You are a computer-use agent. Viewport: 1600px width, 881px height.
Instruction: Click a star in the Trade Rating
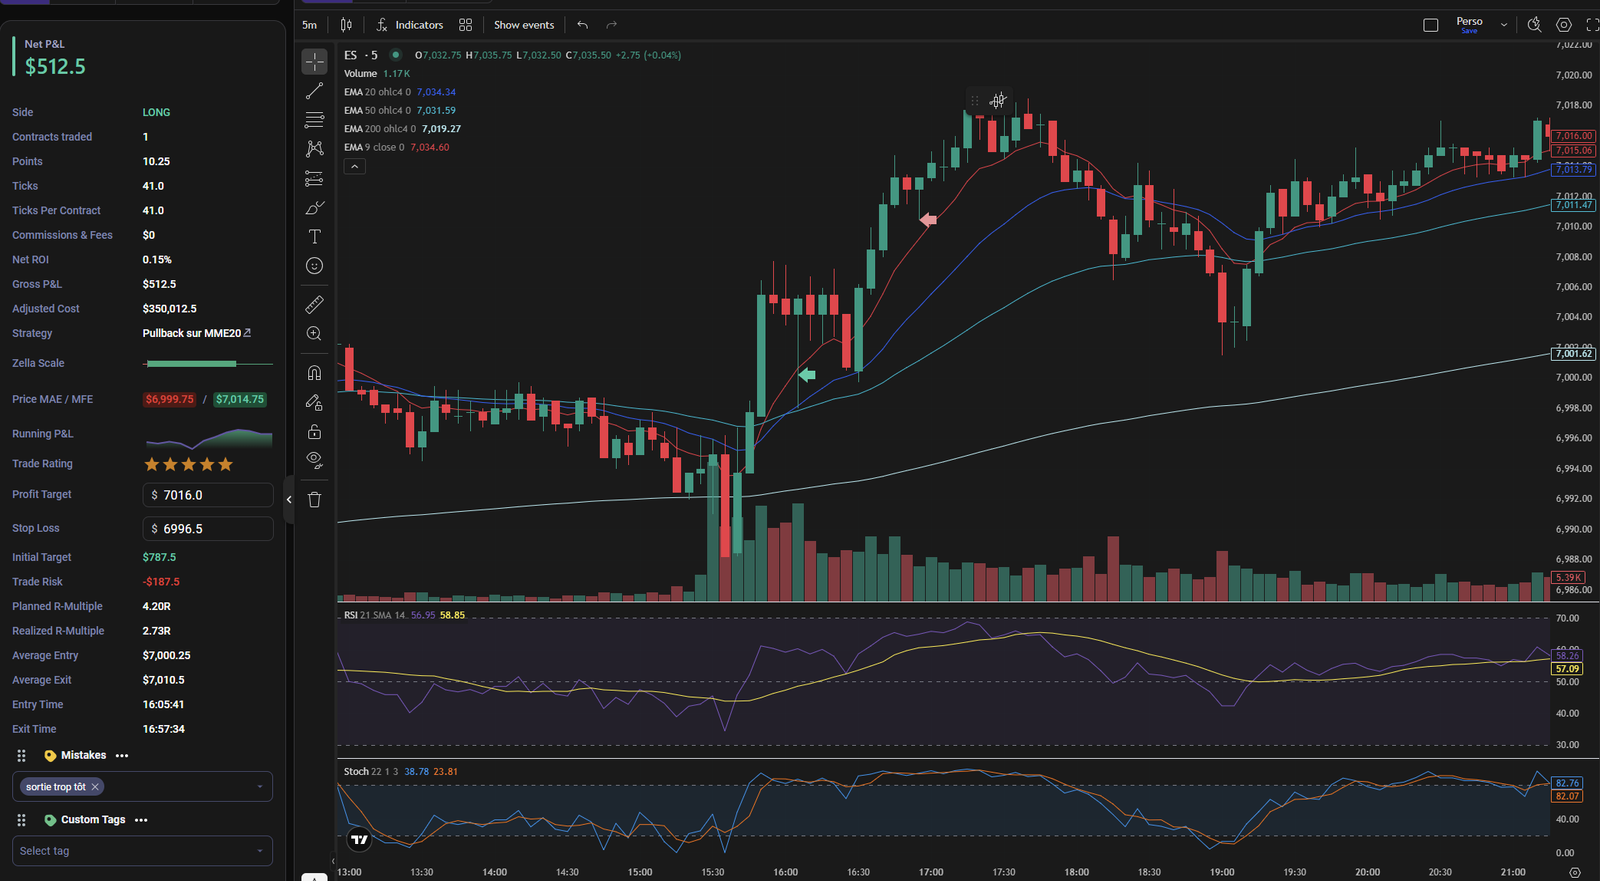pos(188,464)
